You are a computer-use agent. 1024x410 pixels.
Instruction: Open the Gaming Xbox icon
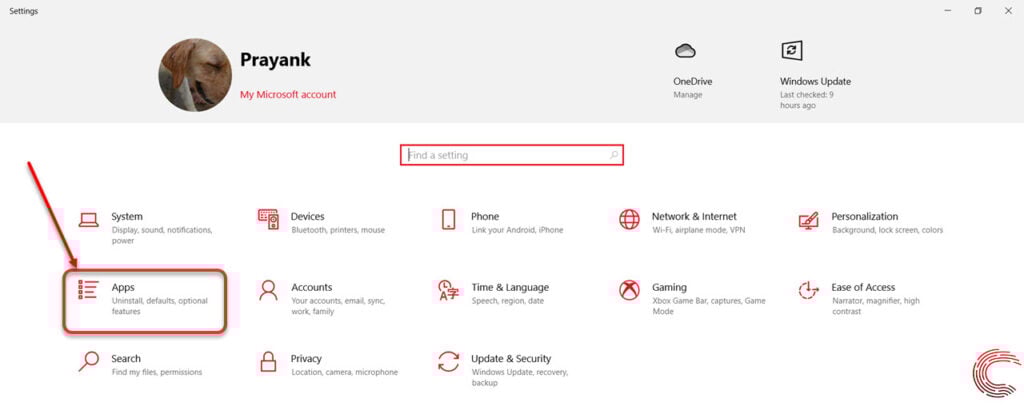pos(629,290)
